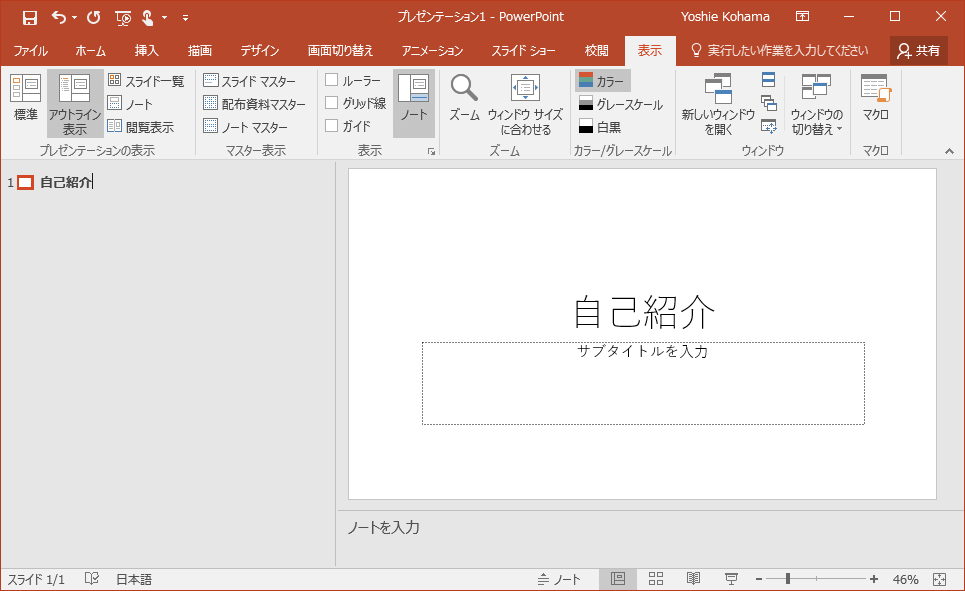Toggle the Gridlines (グリッド線) checkbox
The width and height of the screenshot is (965, 591).
click(x=332, y=103)
